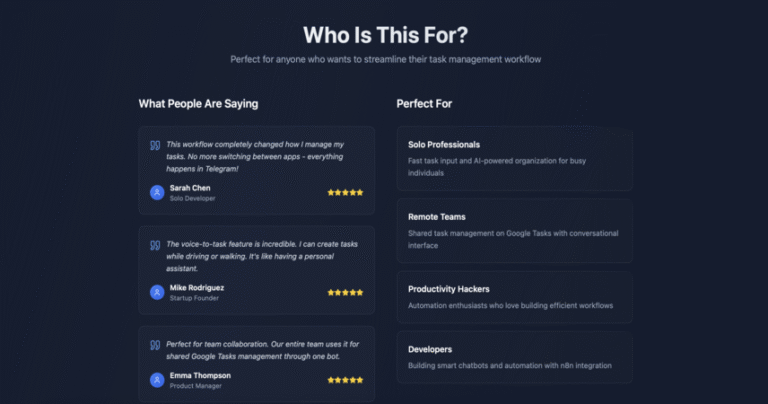Click the Mike Rodriguez name label
768x404 pixels.
(197, 288)
